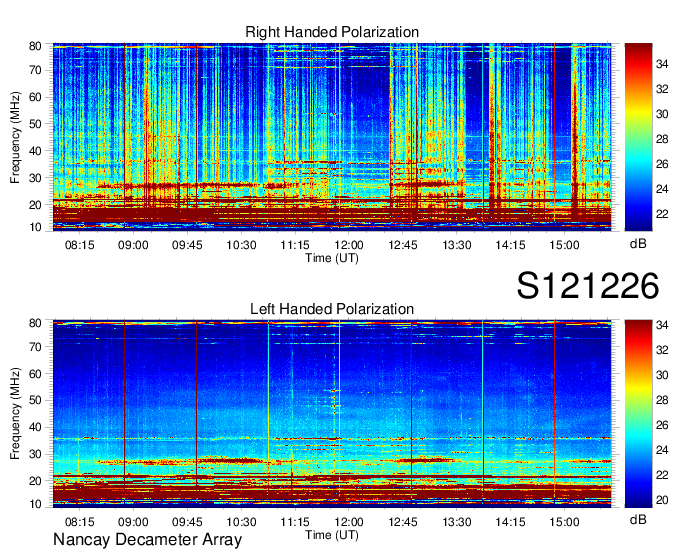Click the 08:15 time tick under Left Handed plot

pyautogui.click(x=79, y=522)
